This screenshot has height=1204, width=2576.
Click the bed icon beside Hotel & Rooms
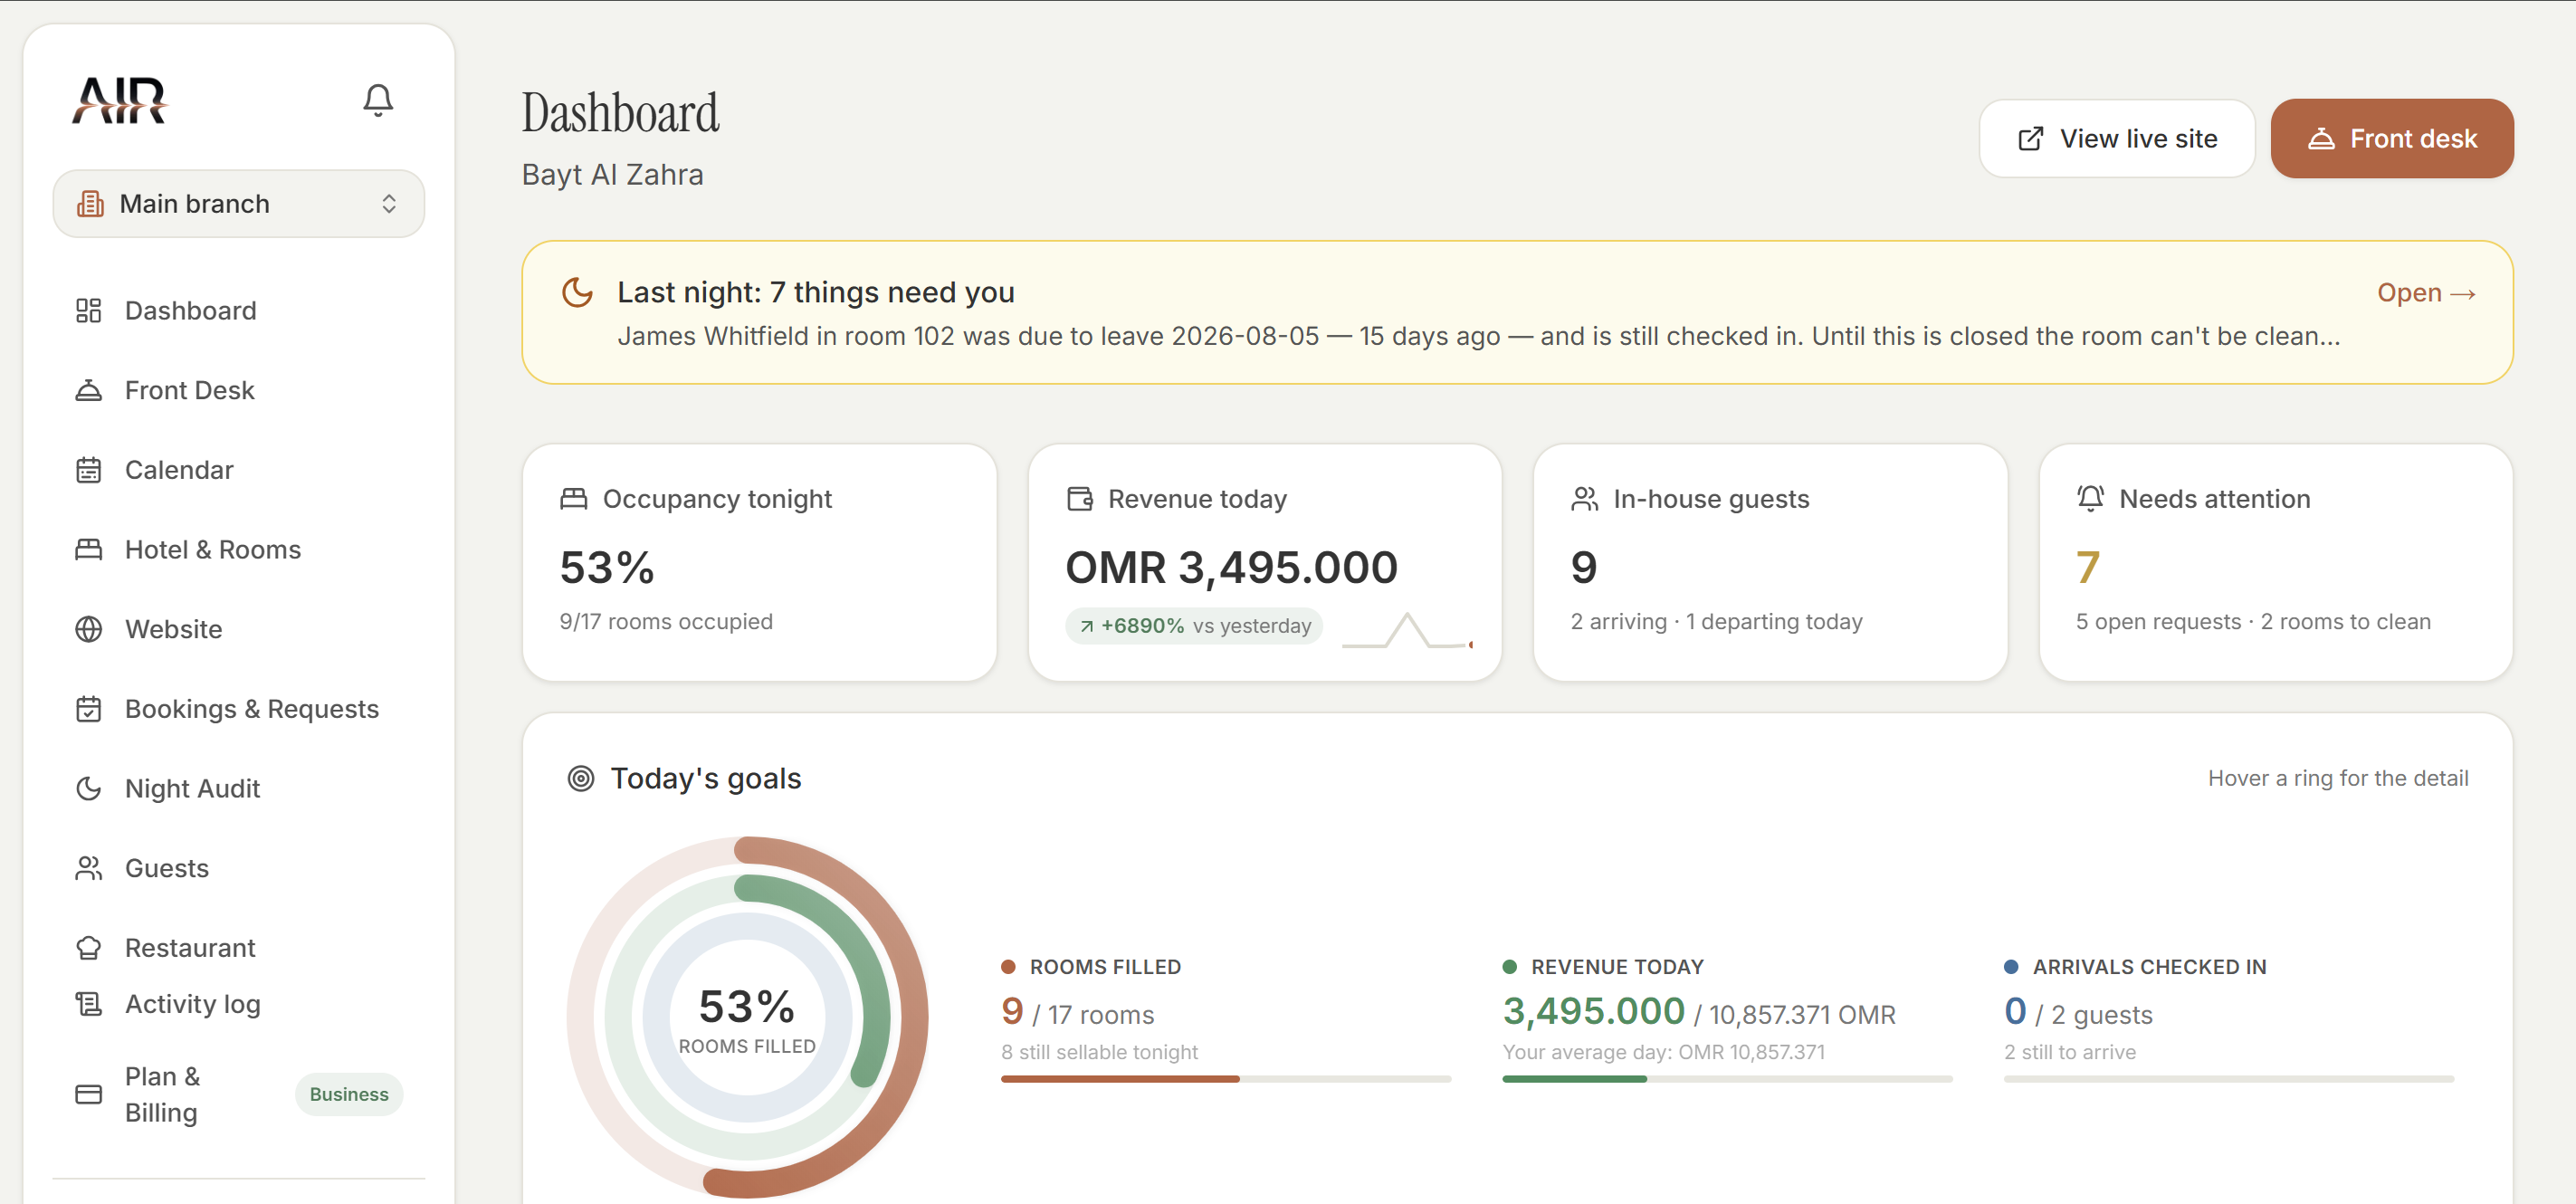(x=89, y=550)
